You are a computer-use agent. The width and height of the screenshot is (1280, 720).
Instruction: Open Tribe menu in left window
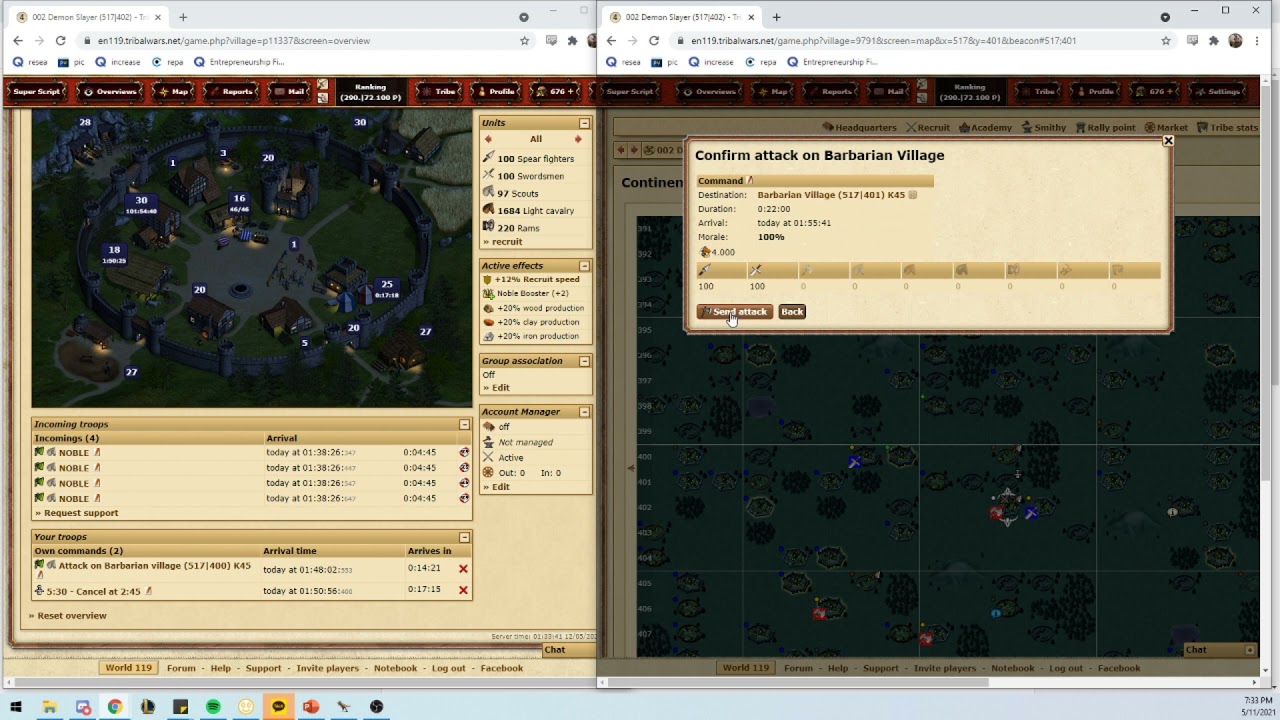[x=439, y=91]
